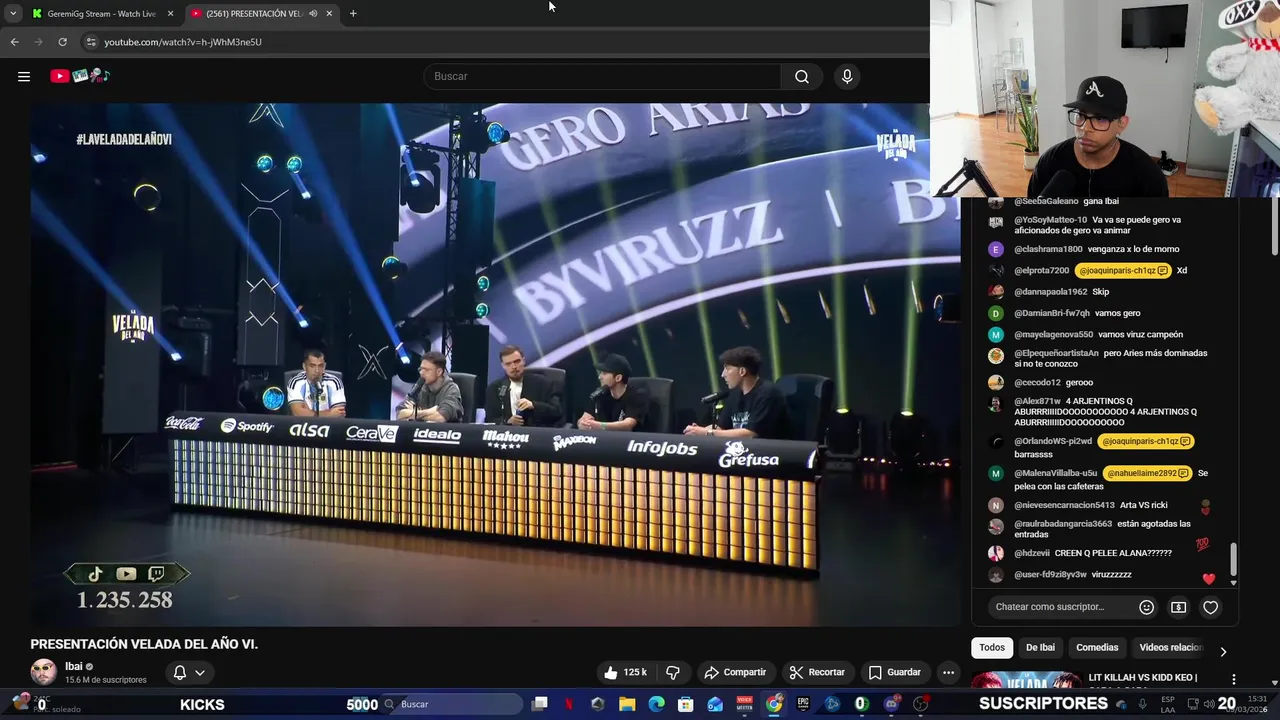The height and width of the screenshot is (720, 1280).
Task: Open File Explorer from the taskbar
Action: tap(627, 704)
